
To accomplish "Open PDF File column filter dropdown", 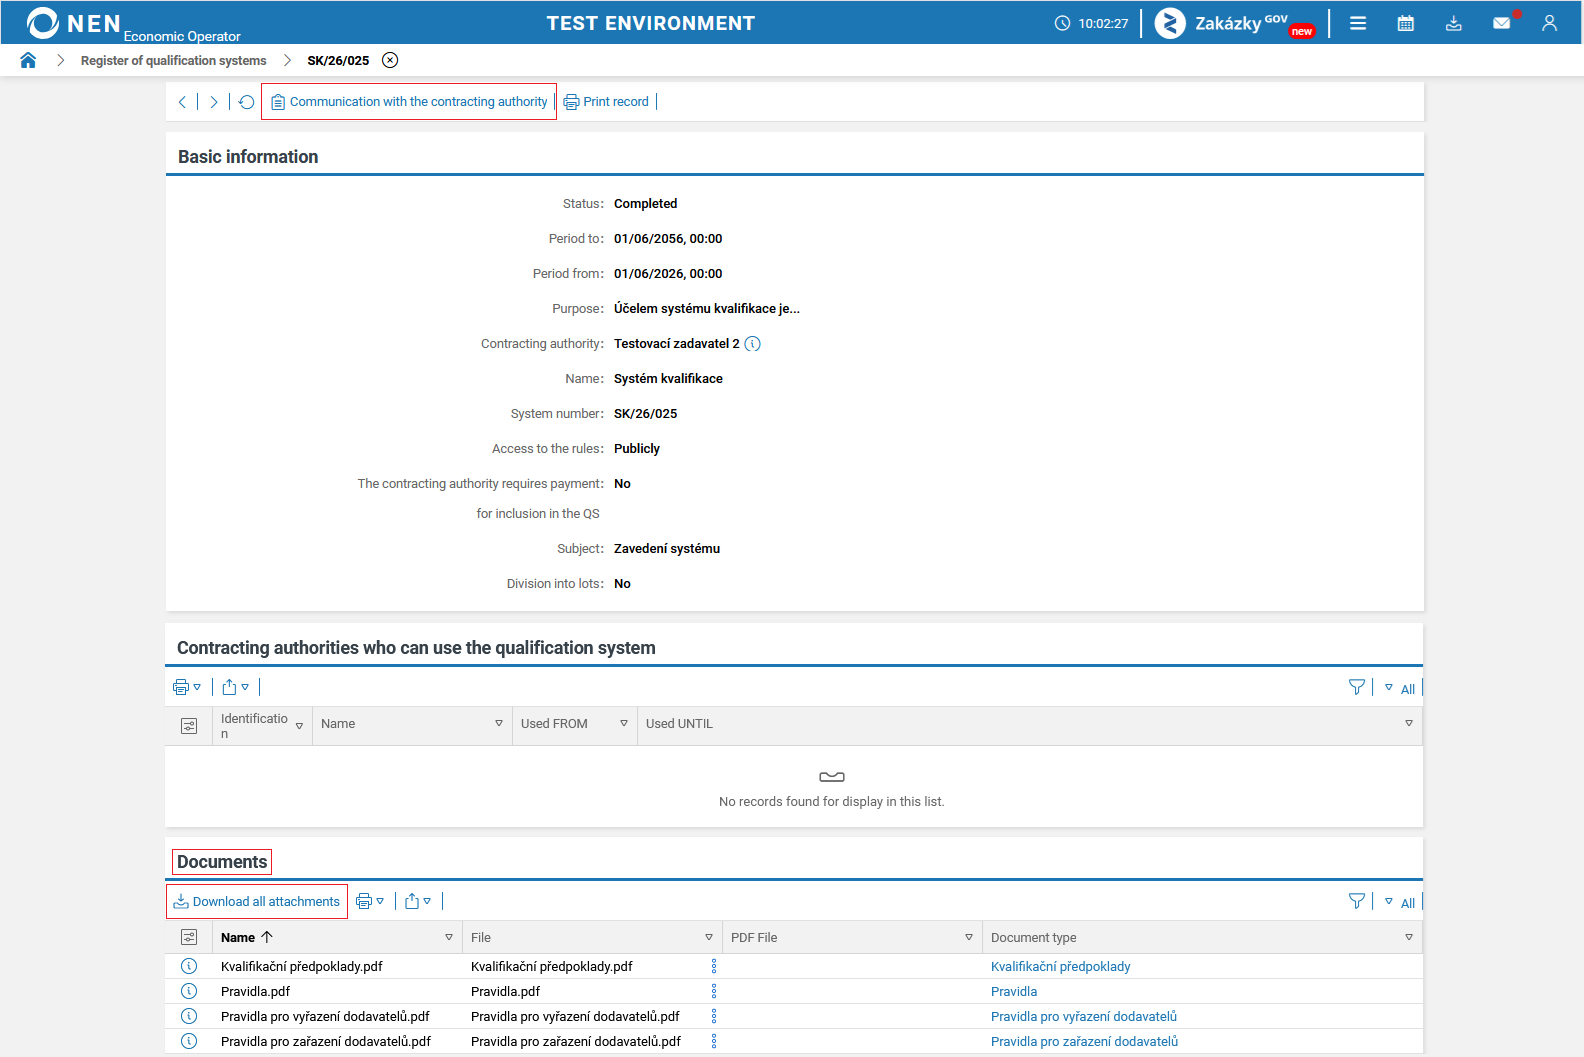I will coord(969,937).
